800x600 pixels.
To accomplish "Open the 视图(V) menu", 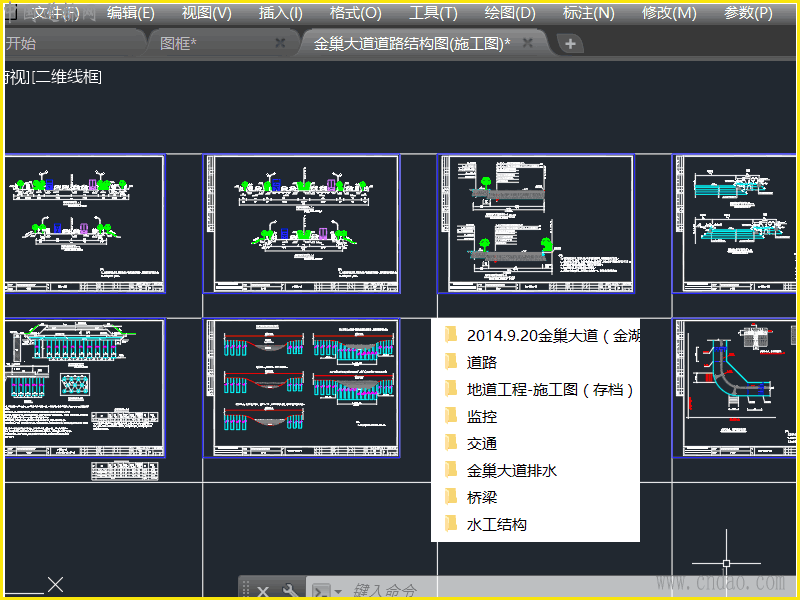I will pyautogui.click(x=207, y=13).
